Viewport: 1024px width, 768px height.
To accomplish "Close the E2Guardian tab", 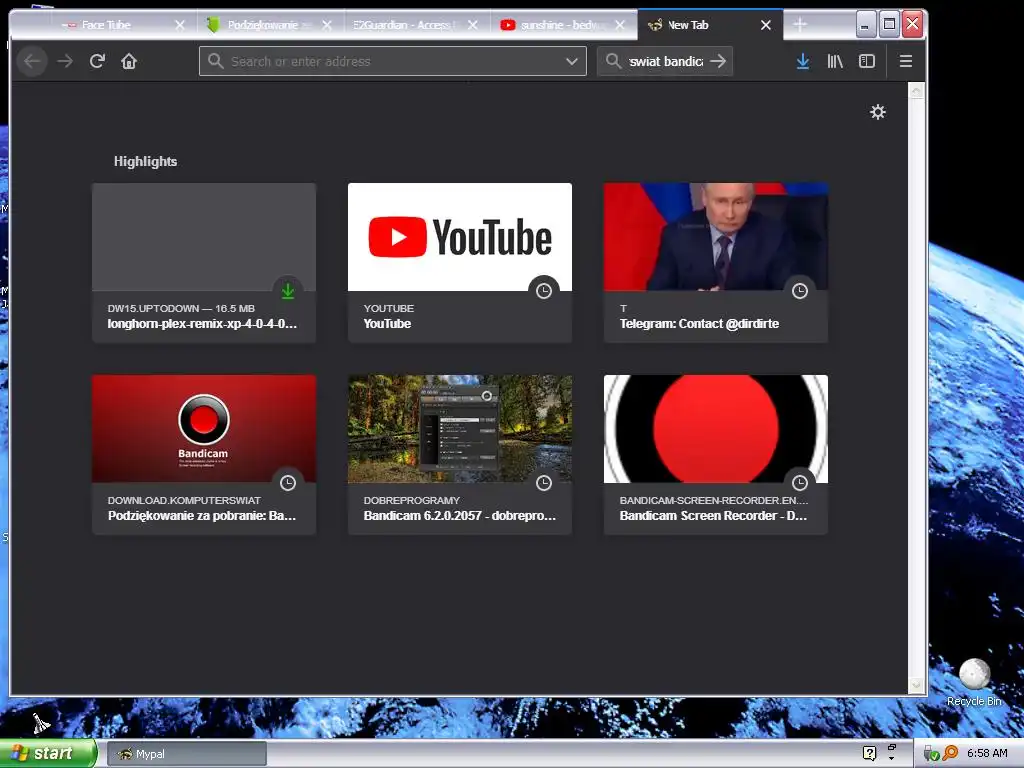I will tap(473, 25).
